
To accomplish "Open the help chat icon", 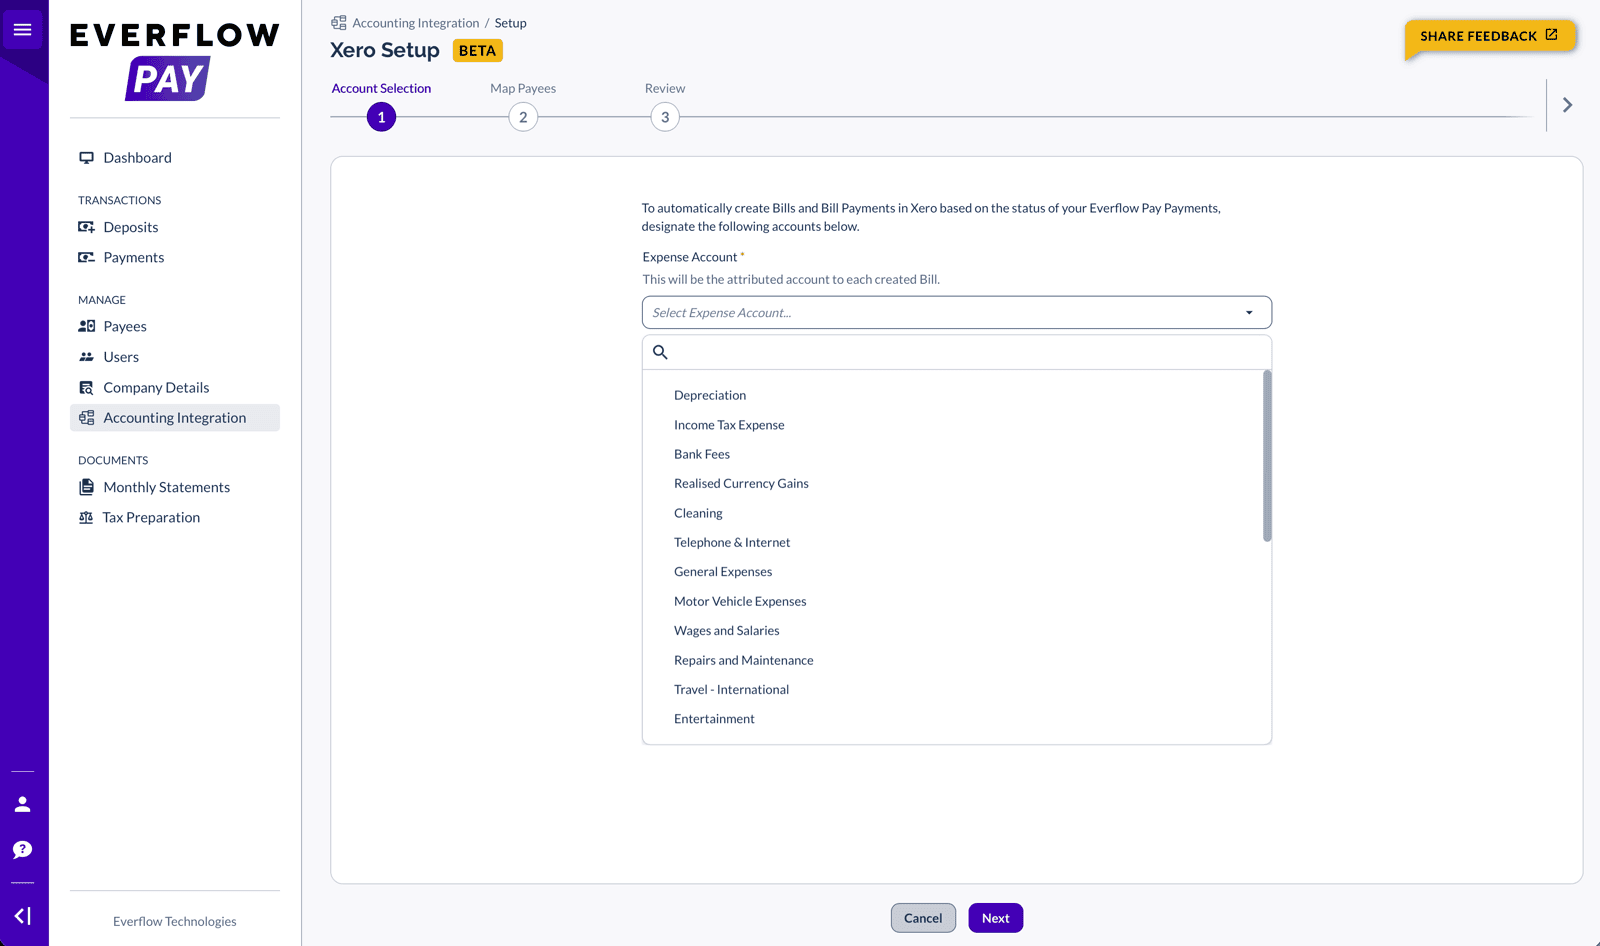I will click(22, 850).
